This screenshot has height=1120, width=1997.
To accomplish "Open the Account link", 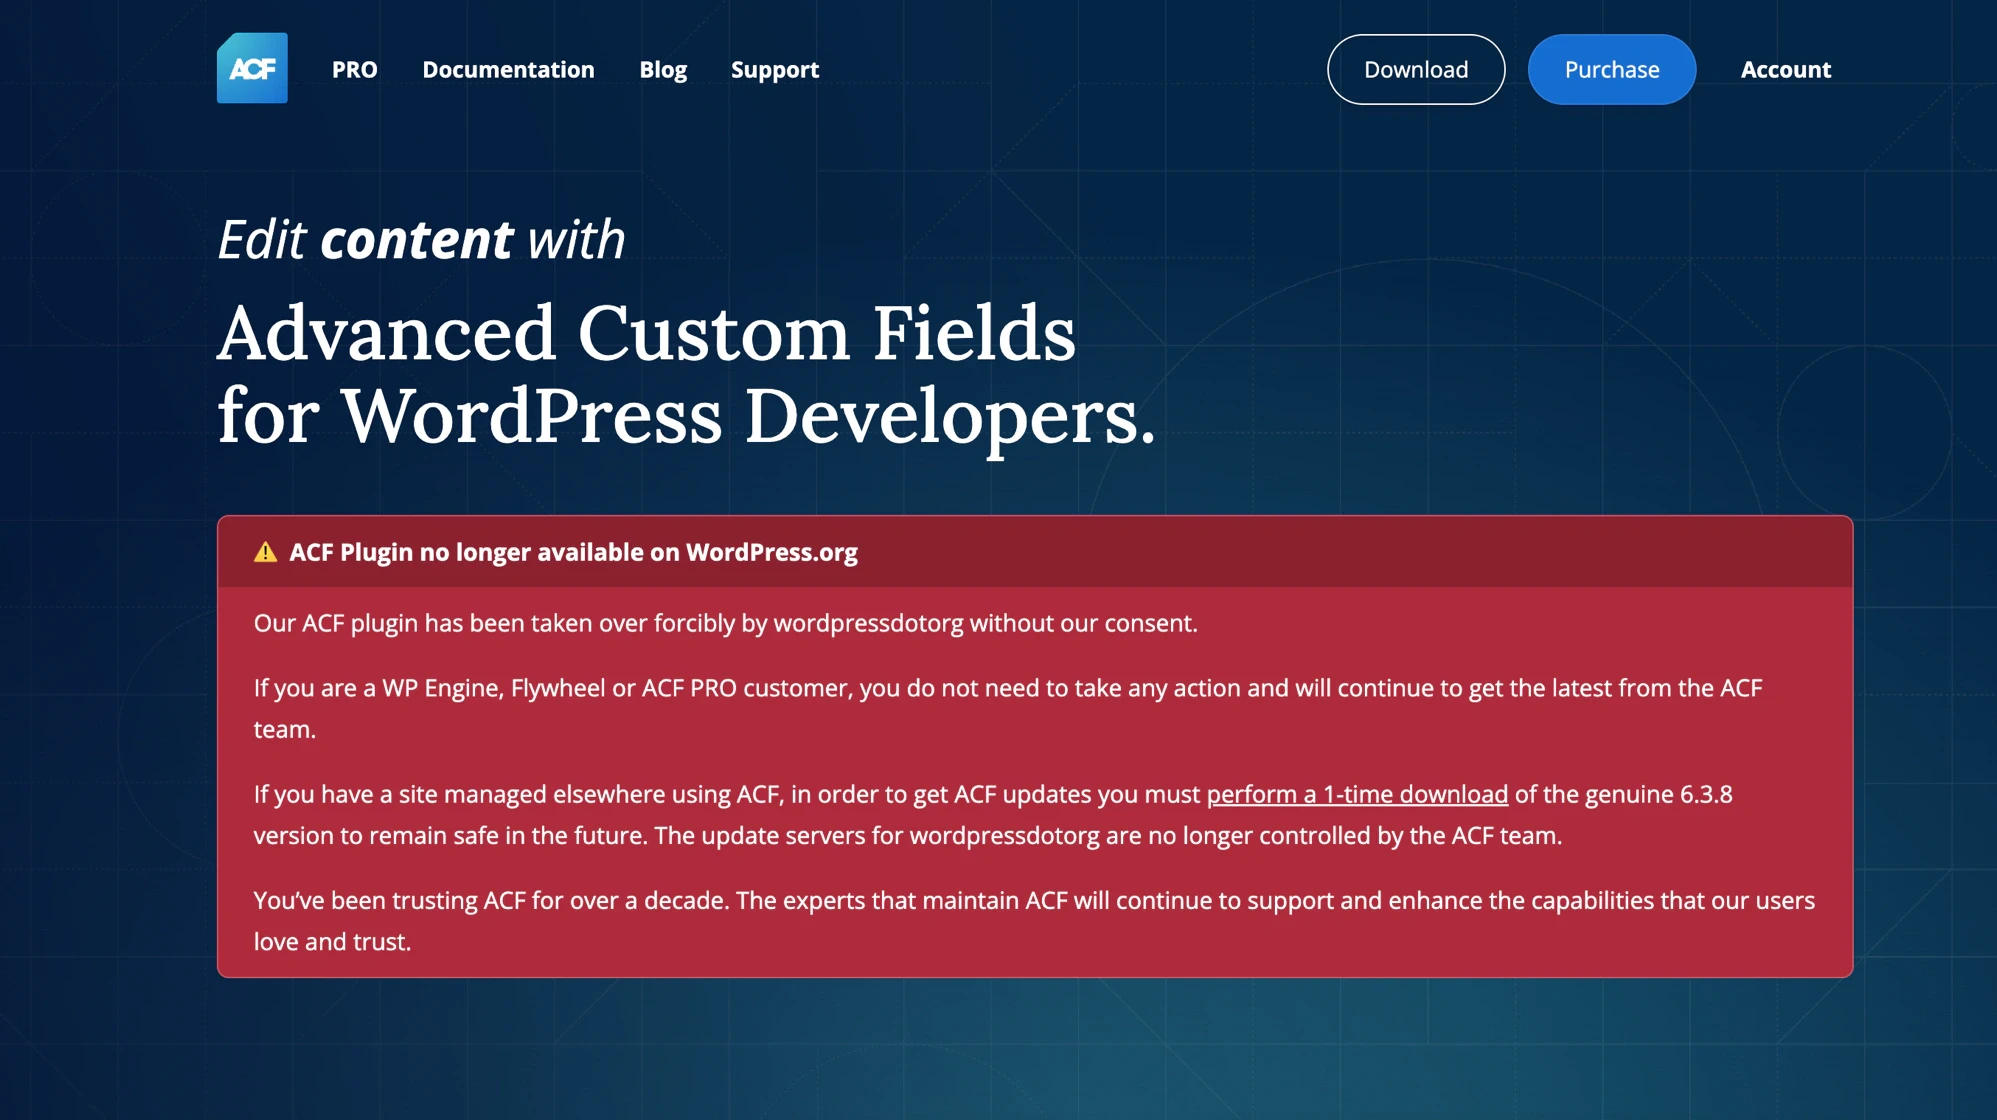I will tap(1785, 70).
